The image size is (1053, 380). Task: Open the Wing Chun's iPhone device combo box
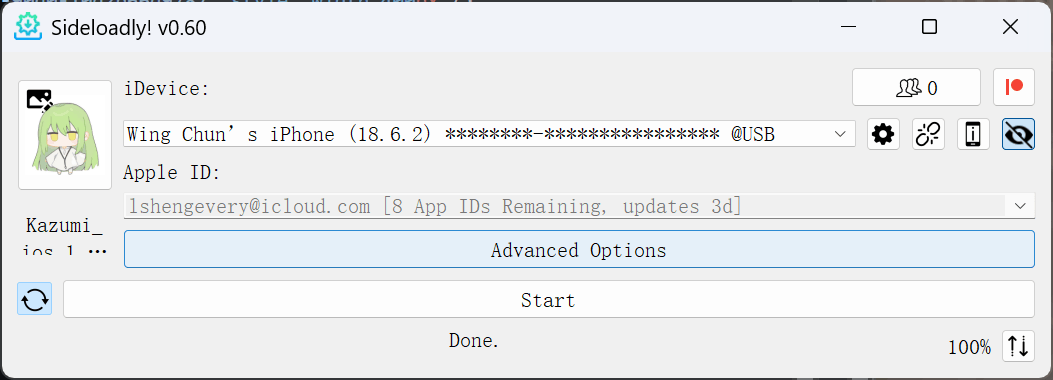(490, 134)
